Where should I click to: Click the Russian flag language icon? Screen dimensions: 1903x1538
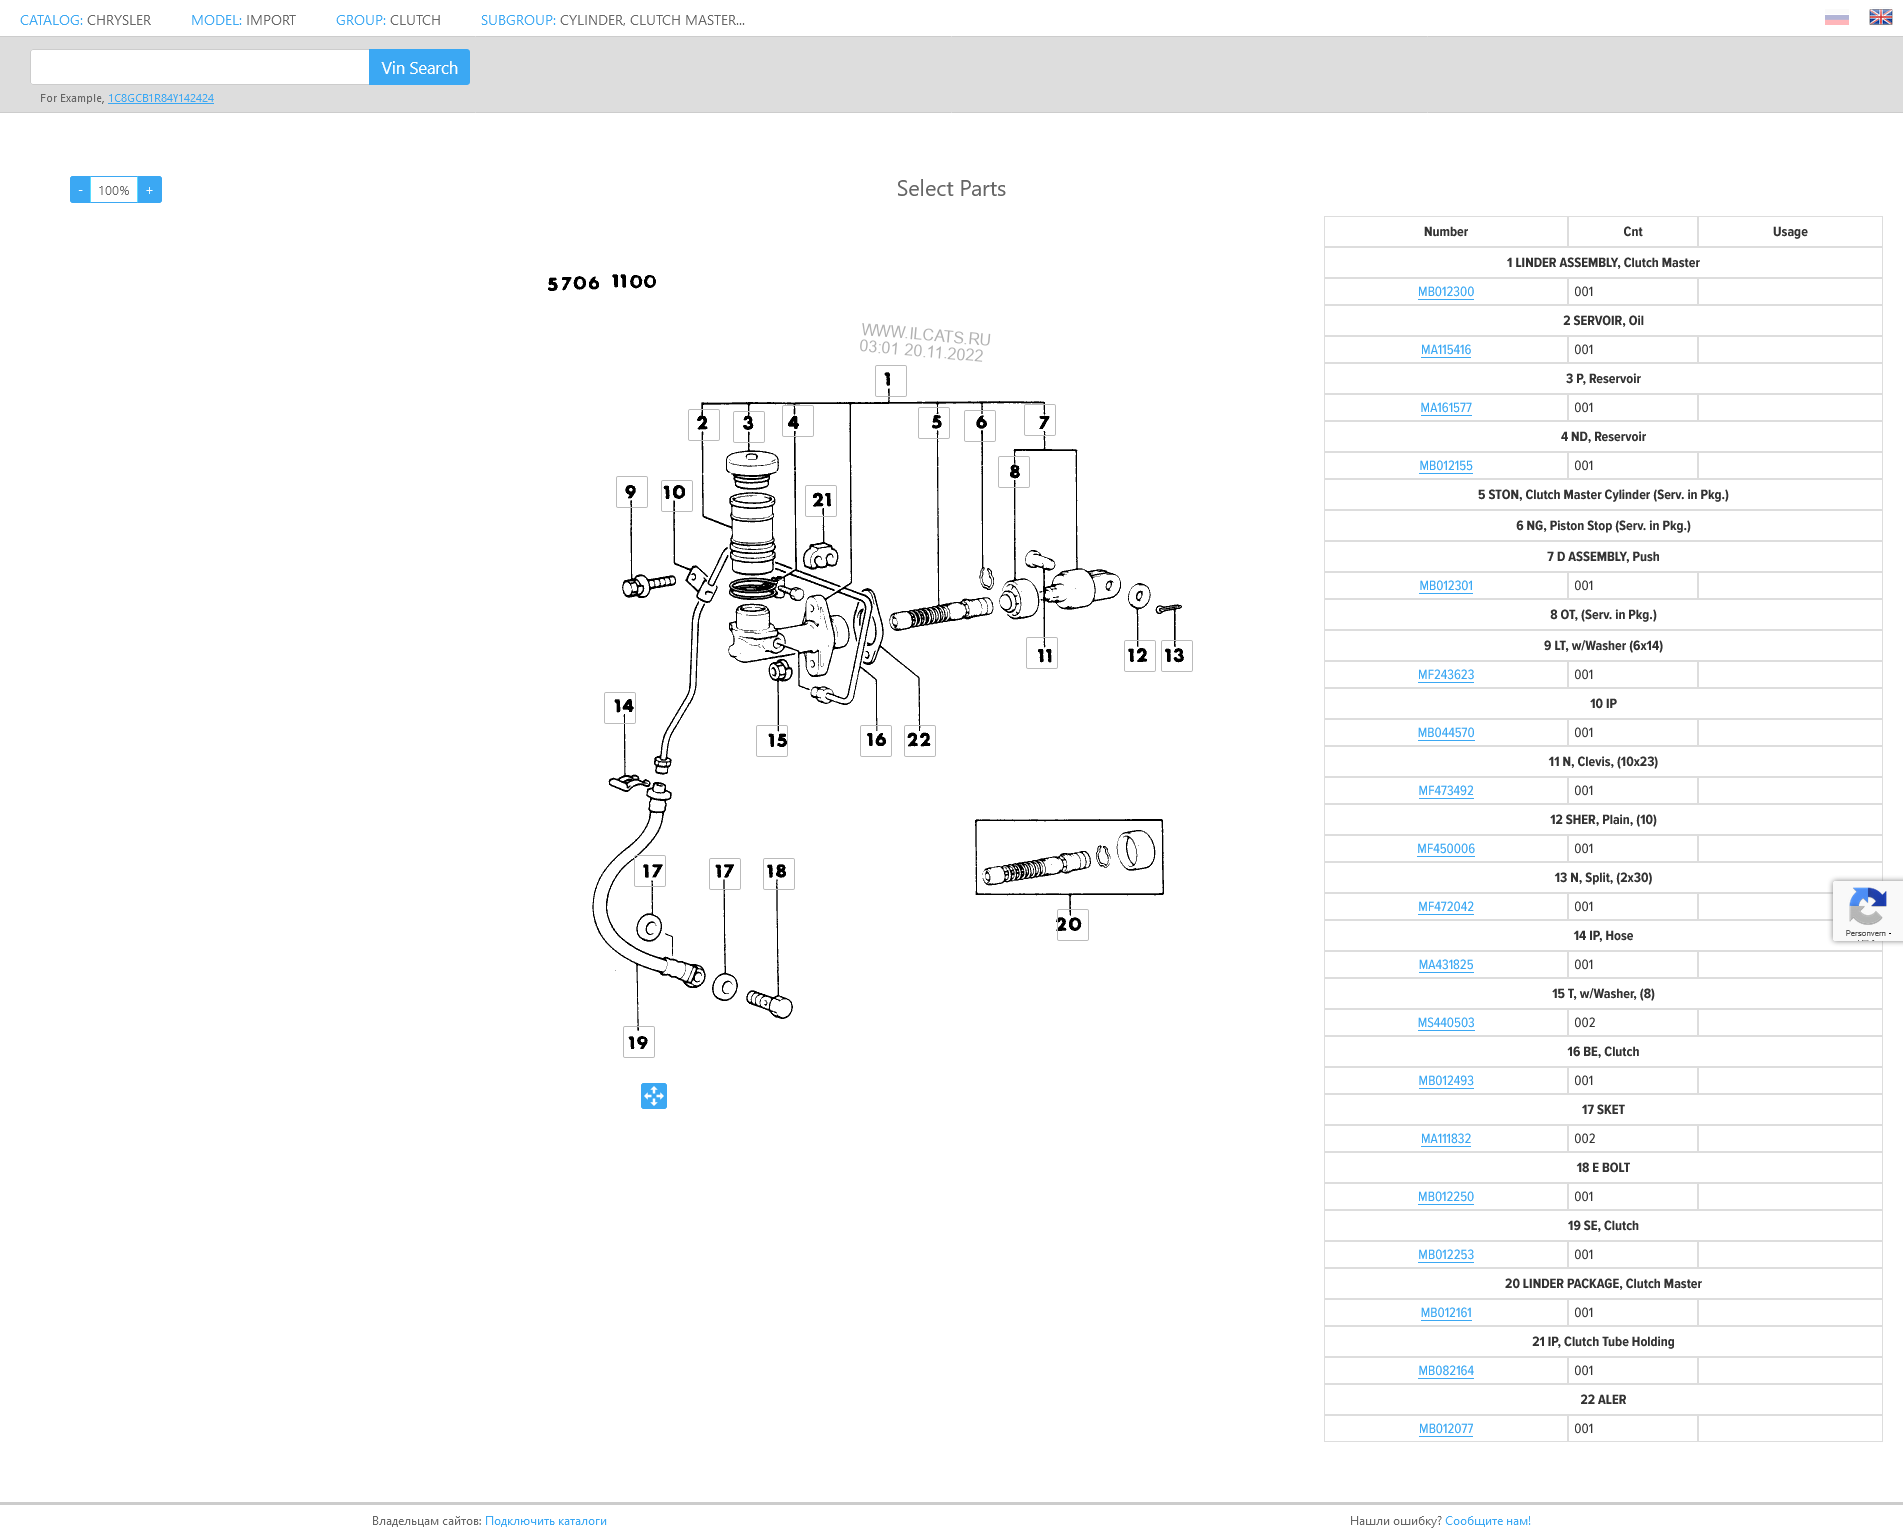tap(1836, 19)
